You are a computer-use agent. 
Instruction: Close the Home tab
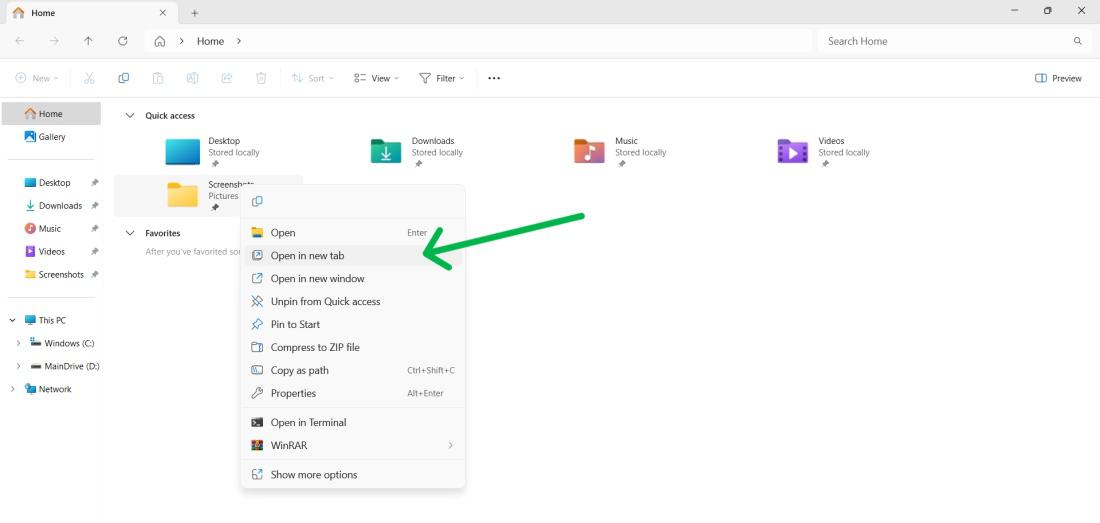pos(163,13)
